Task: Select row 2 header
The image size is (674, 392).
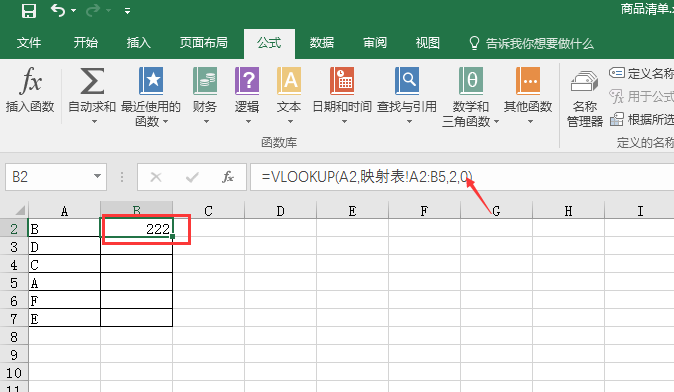Action: [x=14, y=229]
